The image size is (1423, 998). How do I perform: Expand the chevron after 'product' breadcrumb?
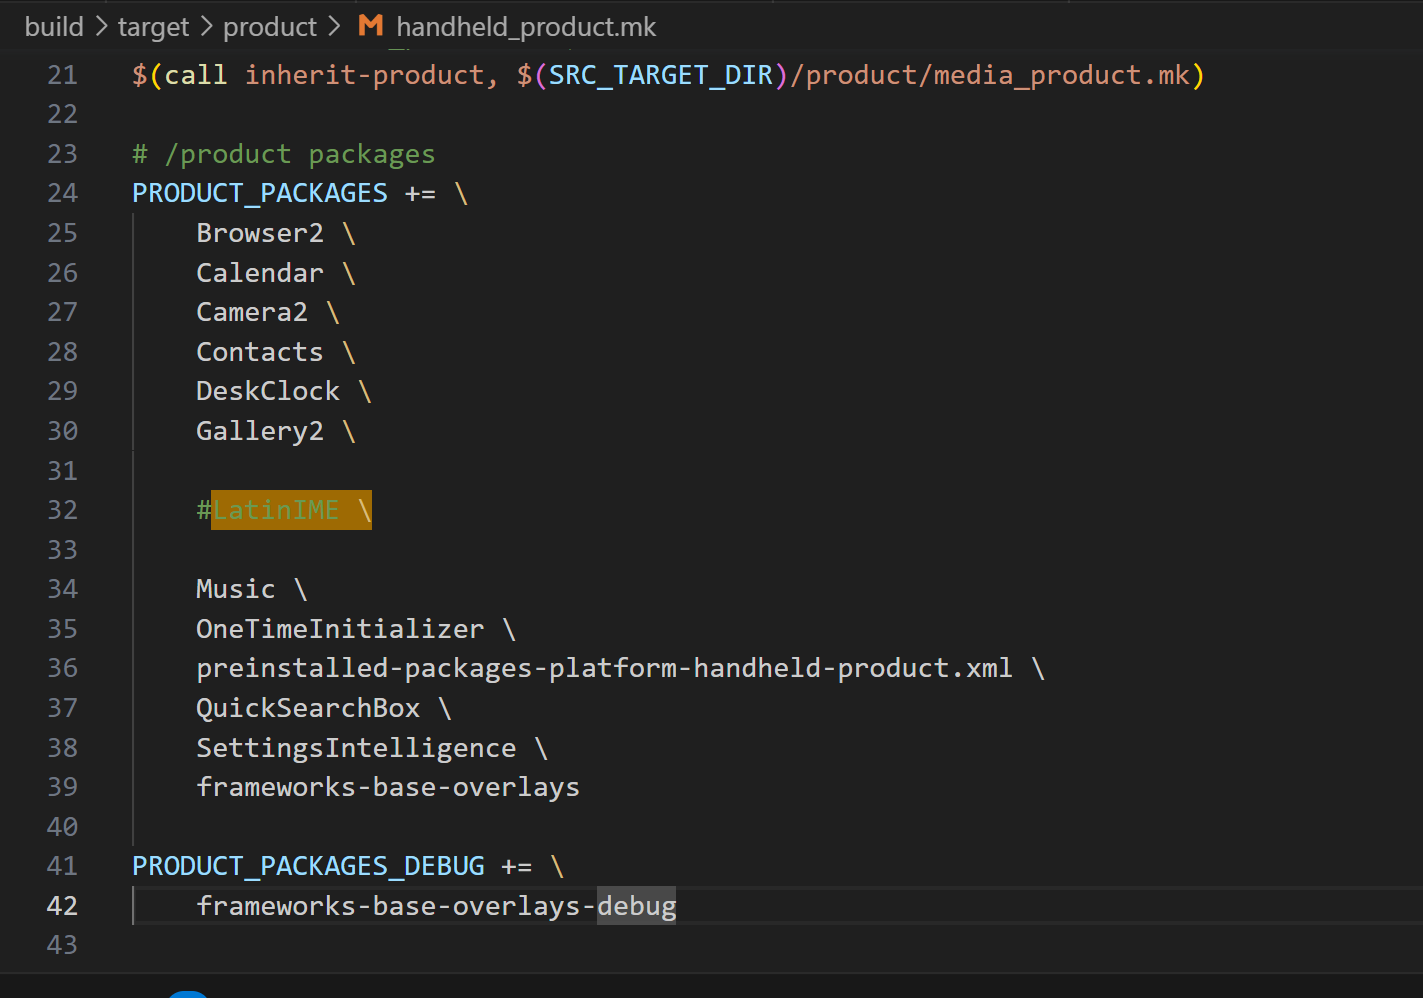[334, 27]
